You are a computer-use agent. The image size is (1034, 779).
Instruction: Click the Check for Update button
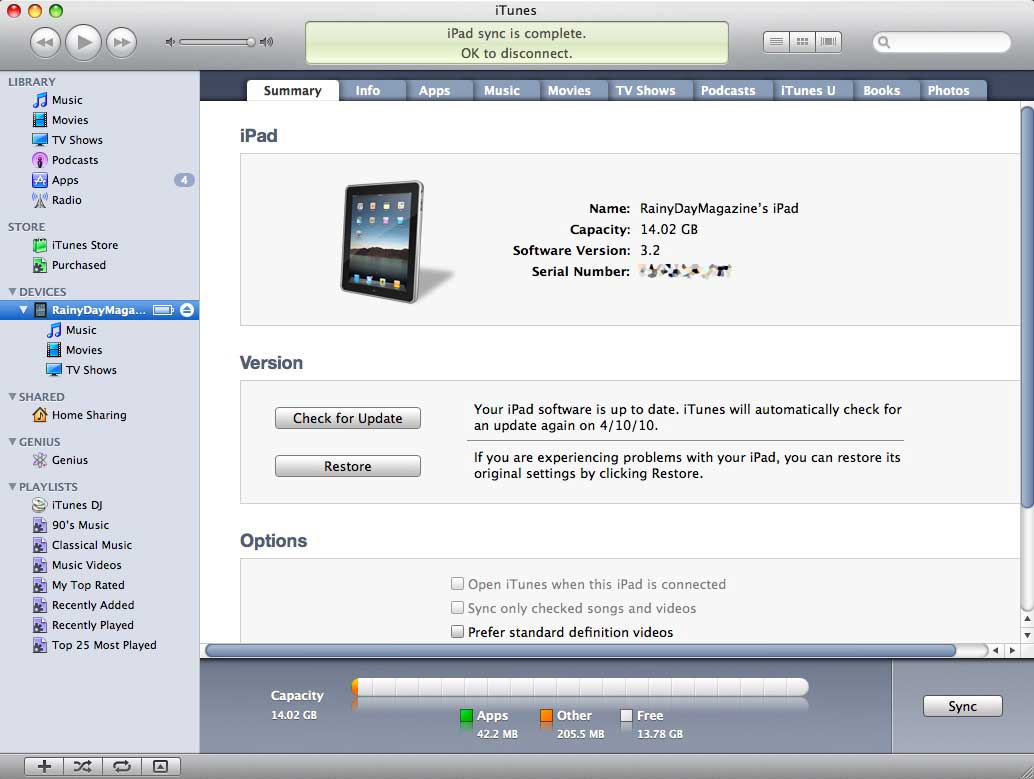[348, 418]
